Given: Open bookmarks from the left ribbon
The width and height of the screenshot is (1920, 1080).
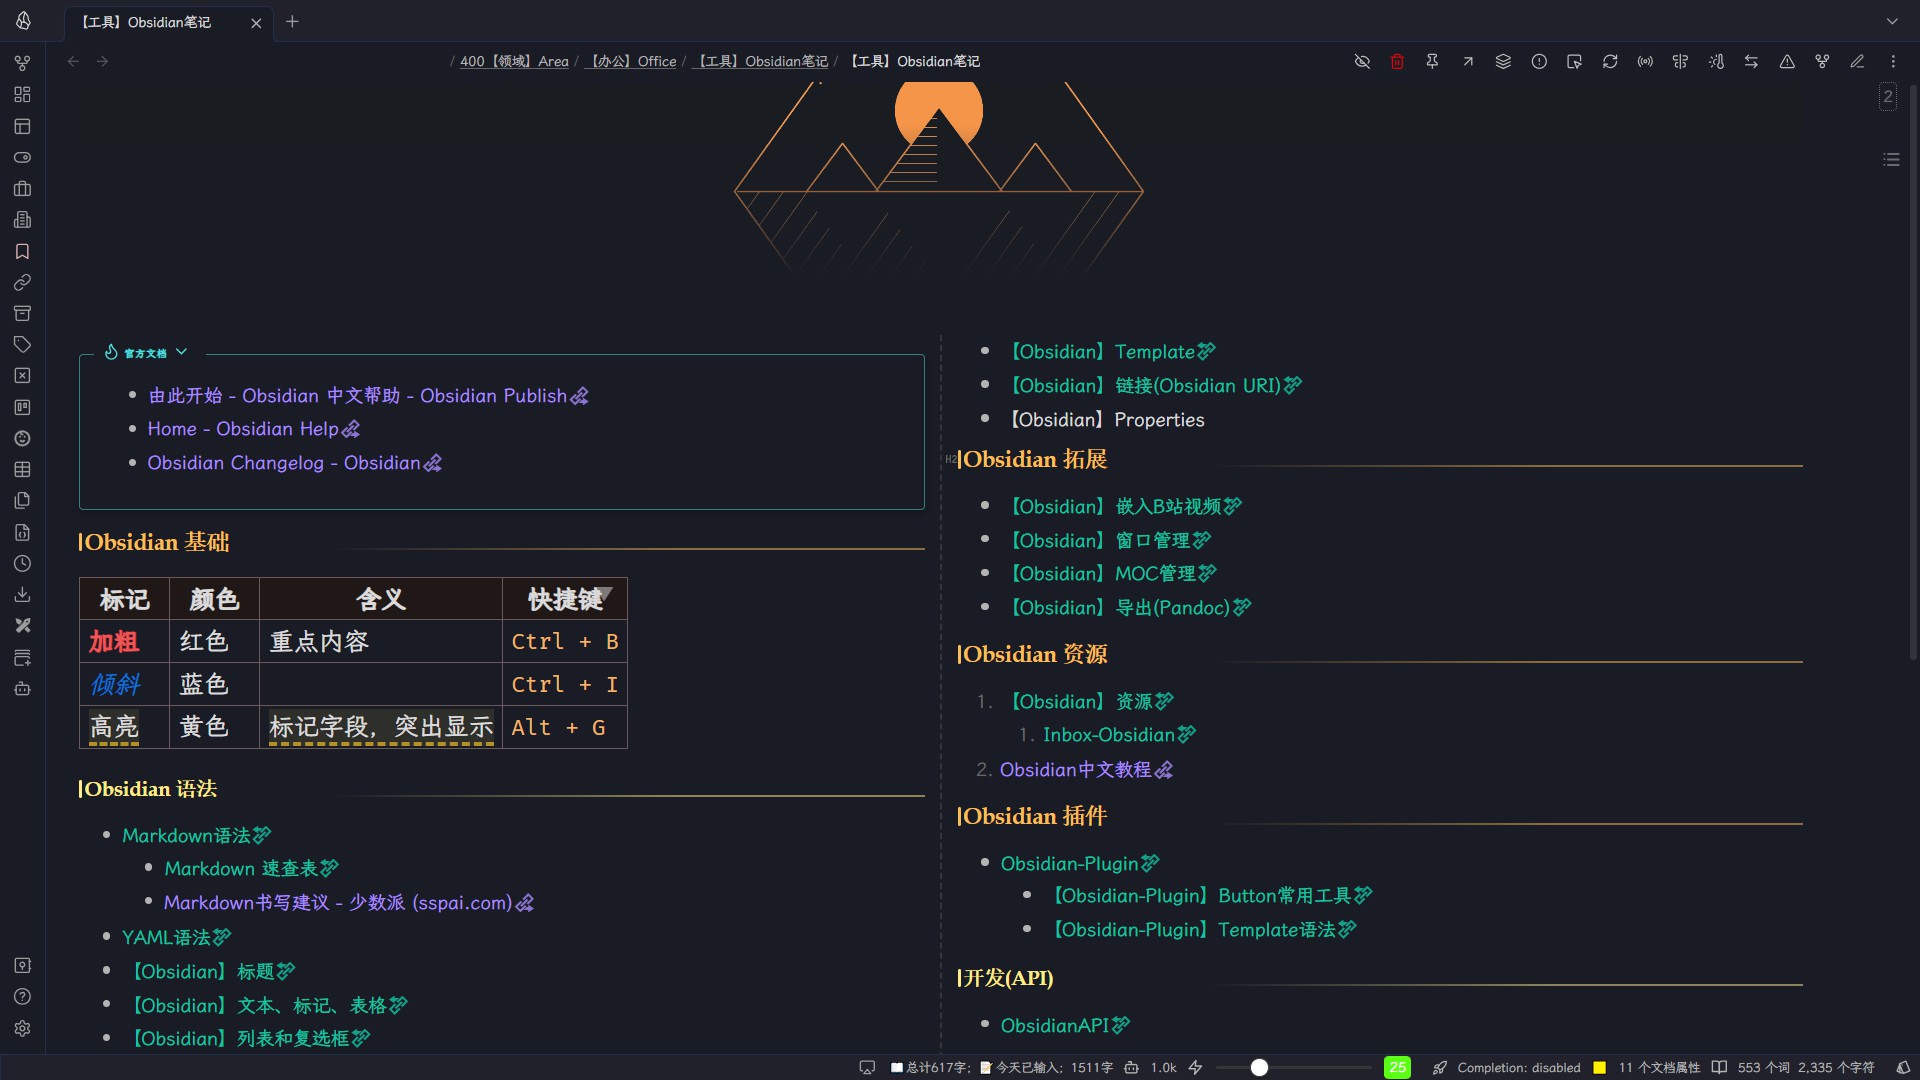Looking at the screenshot, I should [22, 251].
